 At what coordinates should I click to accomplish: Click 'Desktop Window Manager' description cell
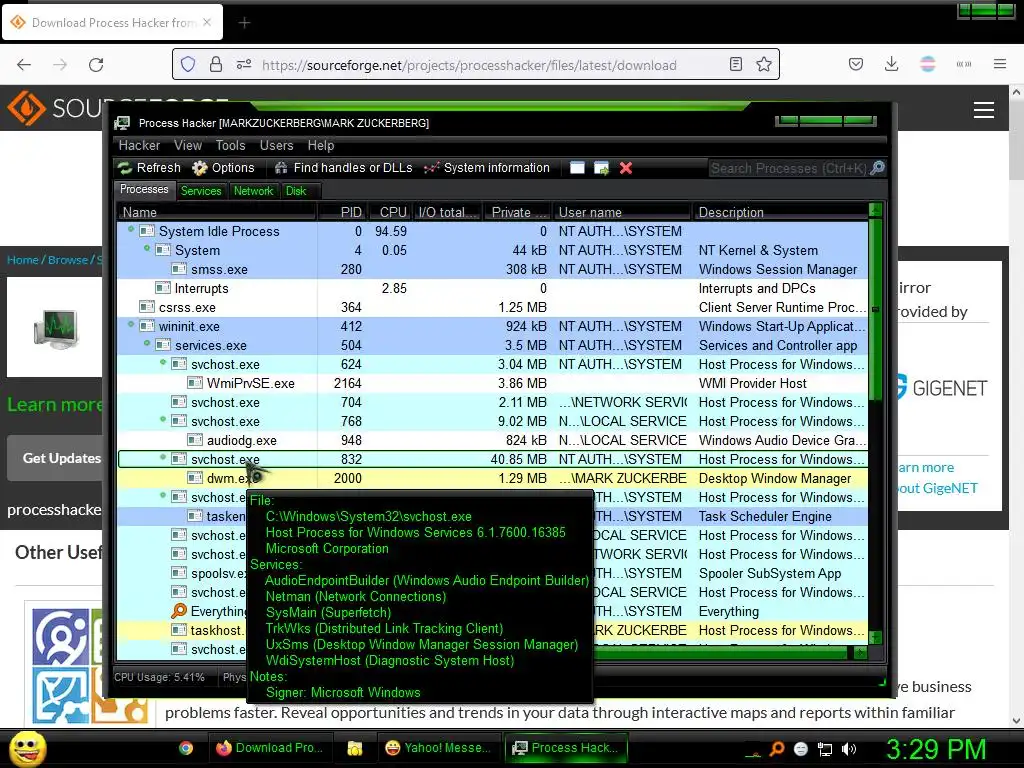(775, 479)
